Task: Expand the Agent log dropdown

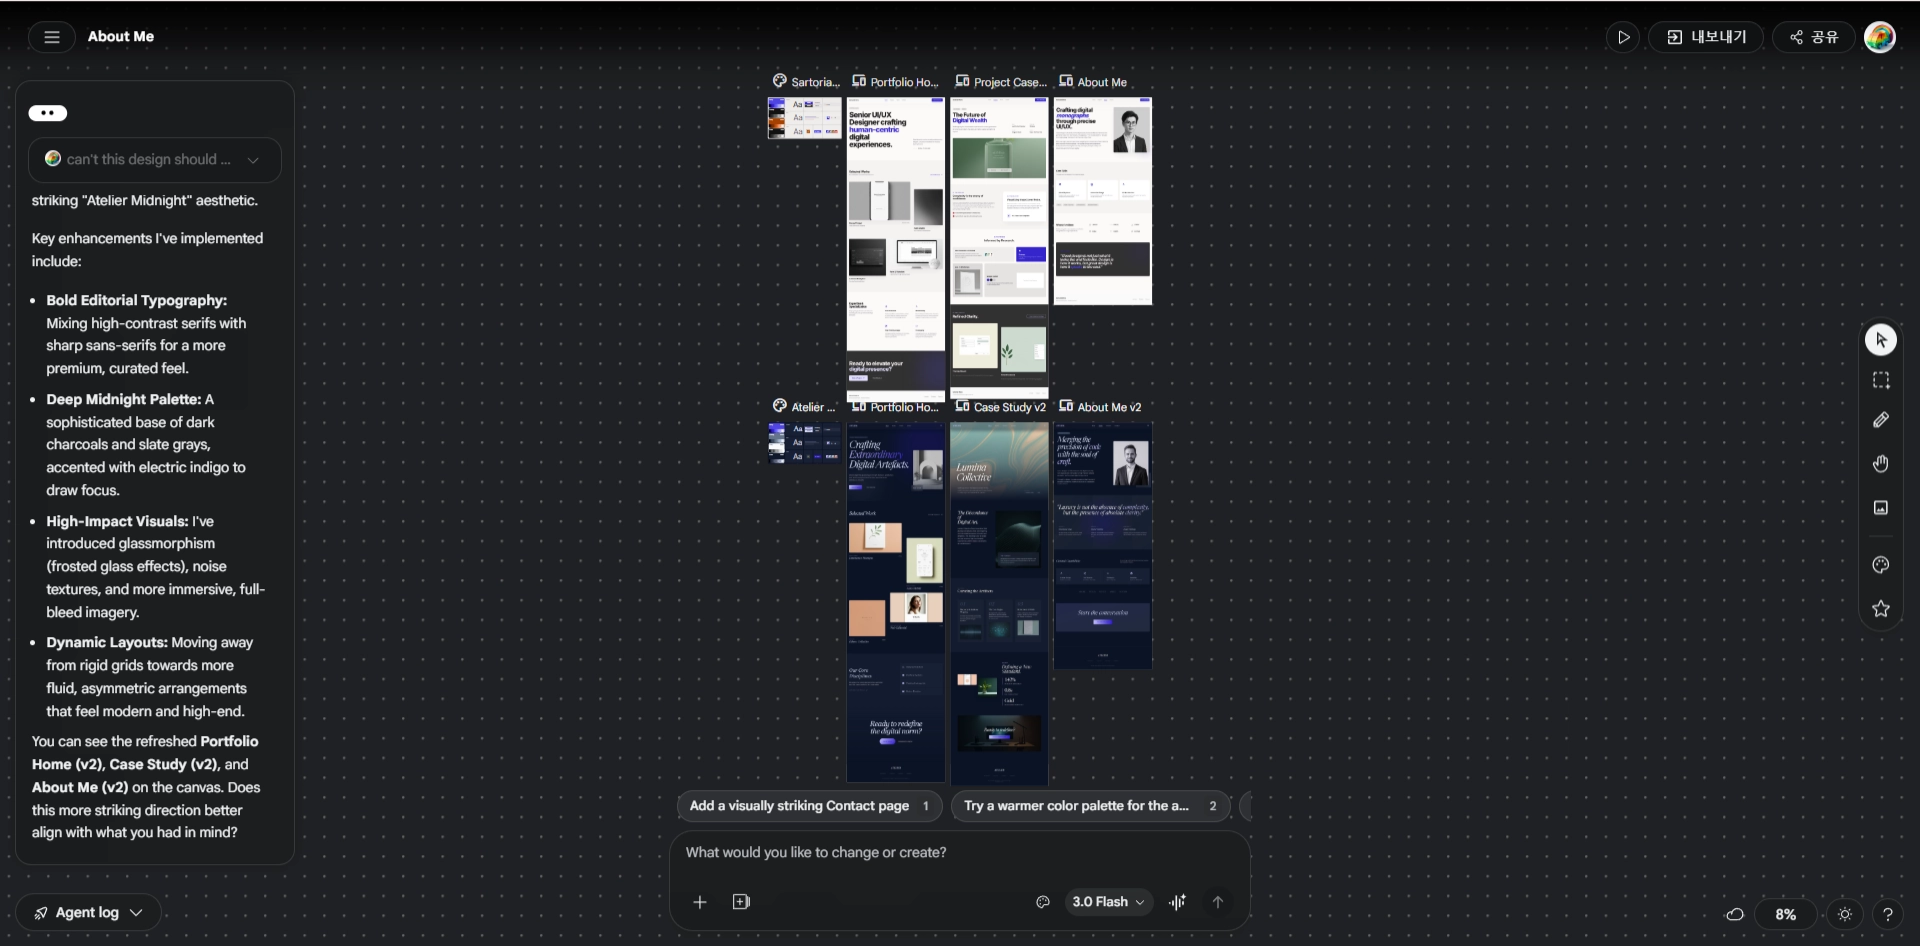Action: point(88,912)
